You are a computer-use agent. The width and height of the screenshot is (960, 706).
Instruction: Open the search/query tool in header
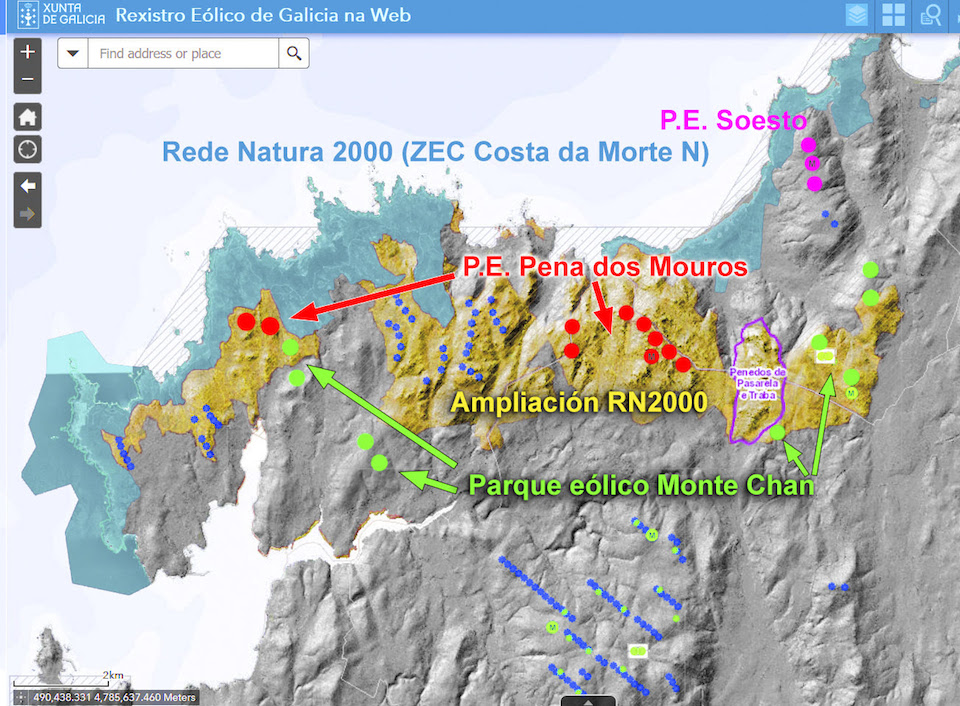click(x=930, y=16)
